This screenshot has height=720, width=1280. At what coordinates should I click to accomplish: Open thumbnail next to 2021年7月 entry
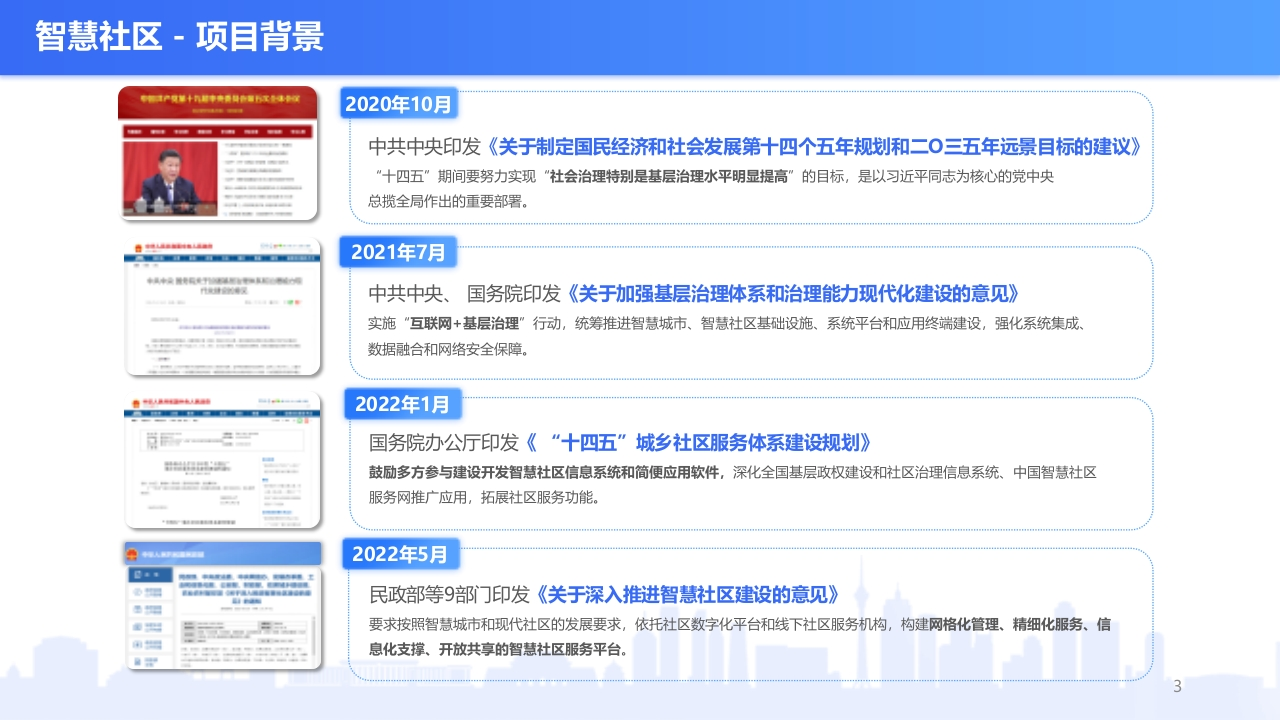point(222,306)
